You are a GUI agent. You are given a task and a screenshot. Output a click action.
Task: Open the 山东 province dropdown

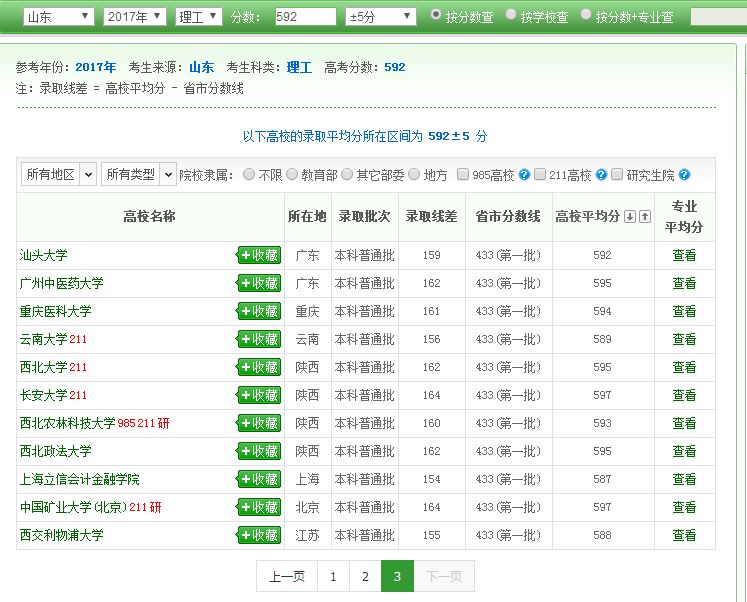59,17
